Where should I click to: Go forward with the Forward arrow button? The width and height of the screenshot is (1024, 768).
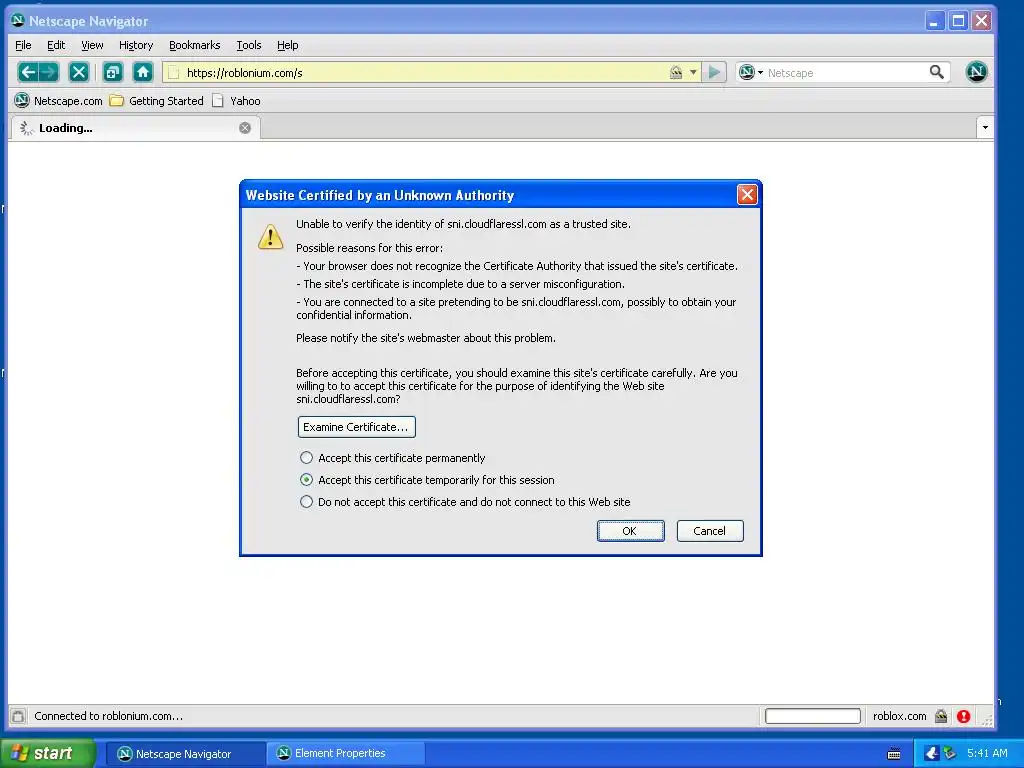click(49, 72)
